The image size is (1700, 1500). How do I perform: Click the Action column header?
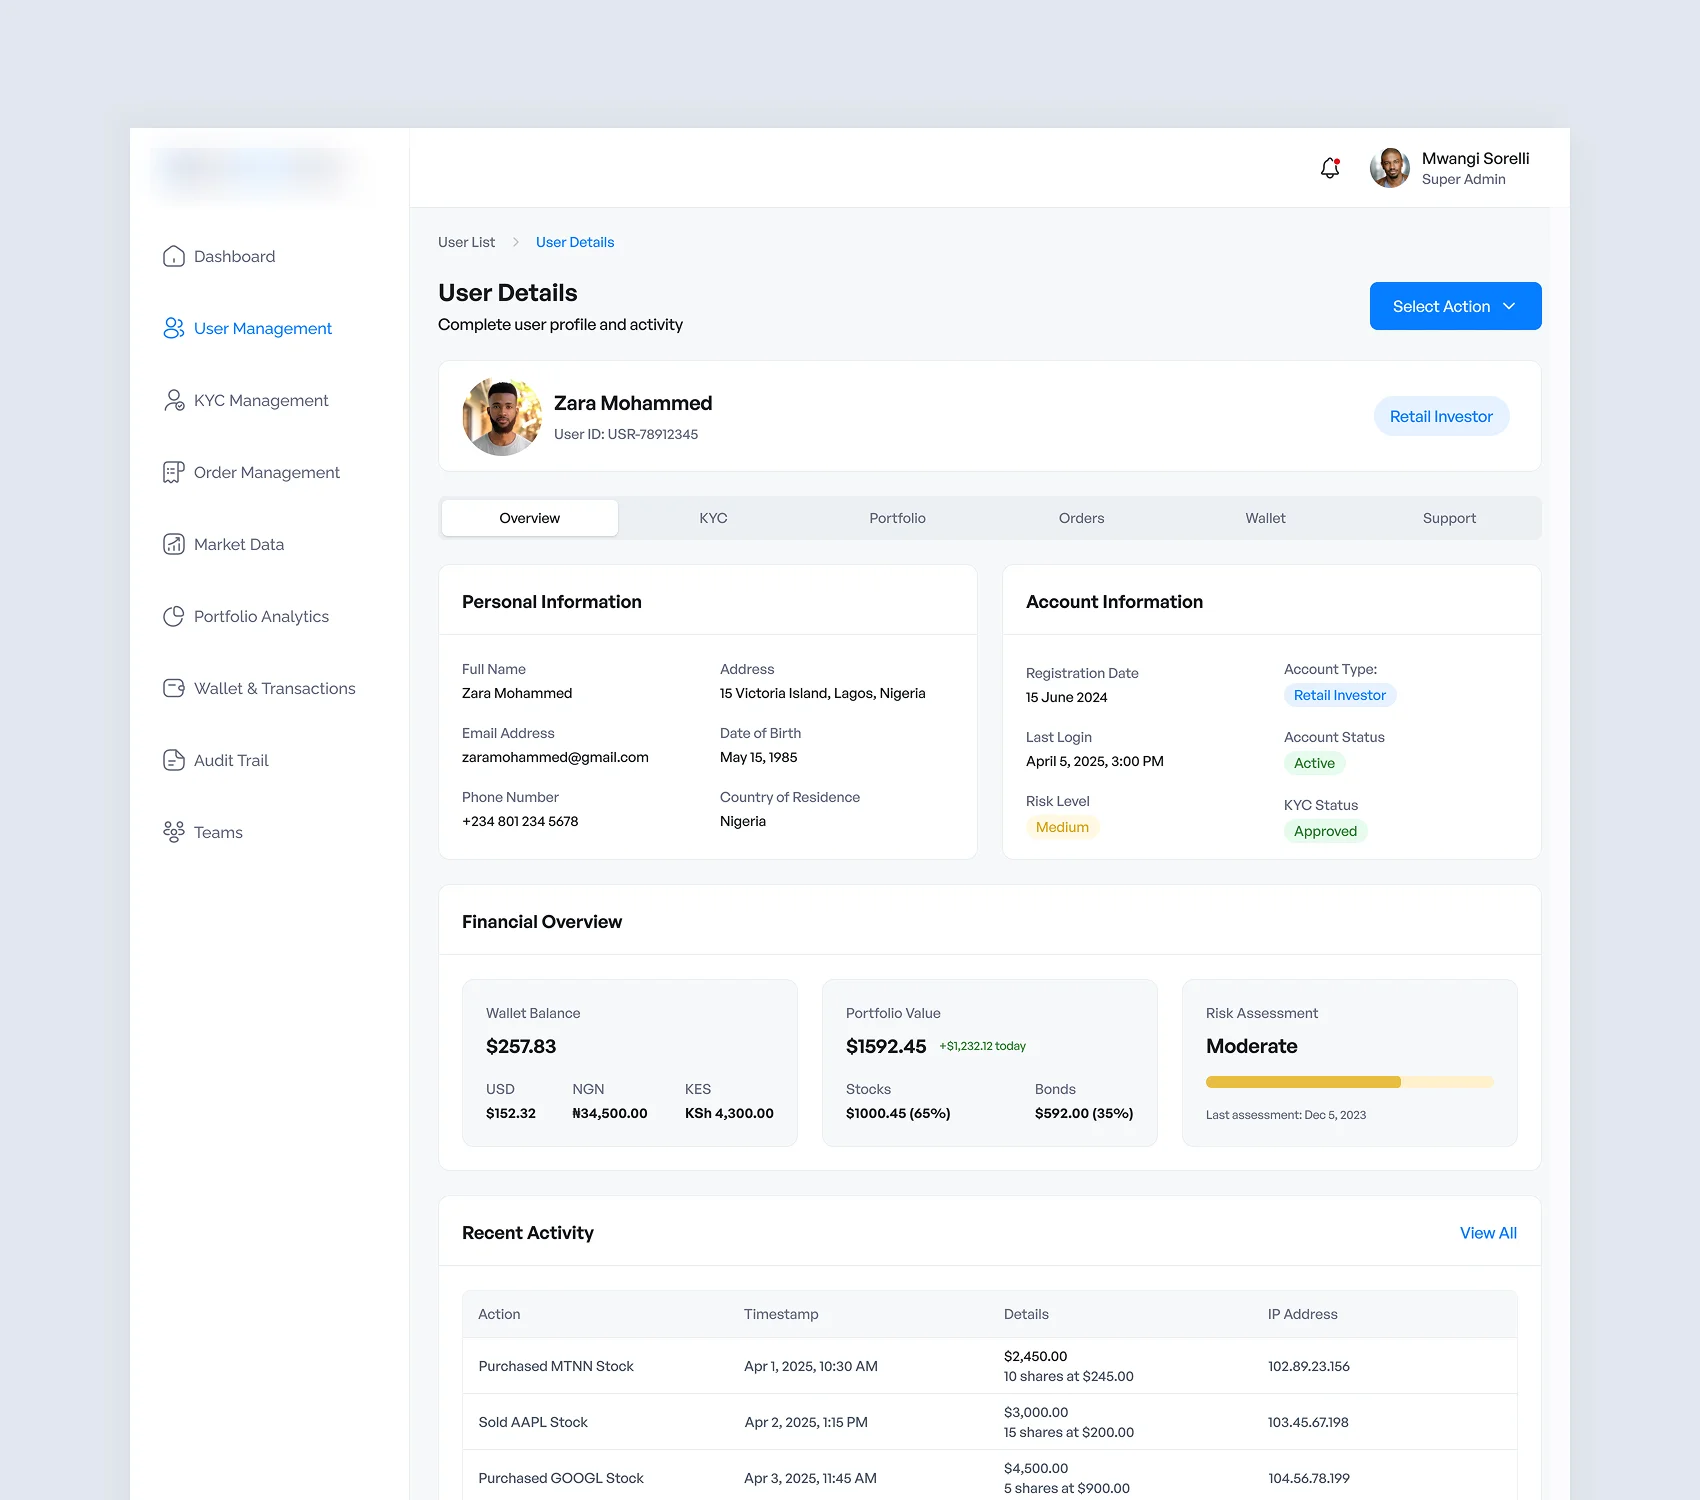tap(499, 1314)
